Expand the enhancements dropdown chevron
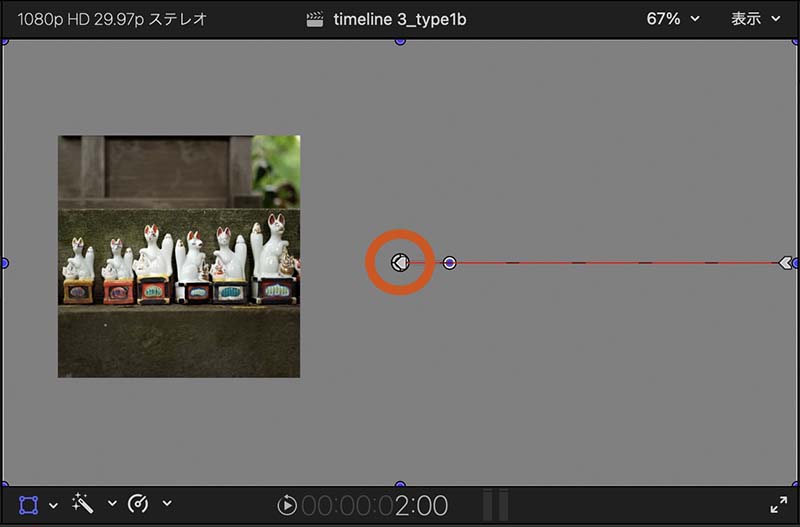Viewport: 800px width, 527px height. (x=112, y=504)
